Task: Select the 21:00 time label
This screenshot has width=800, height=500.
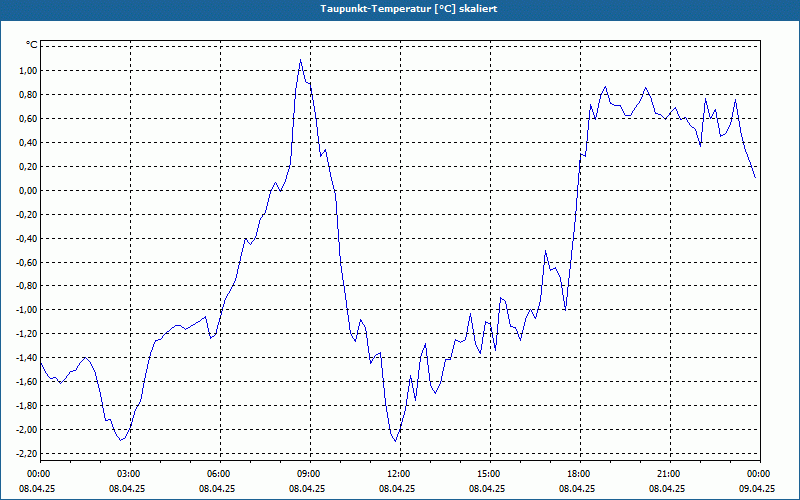Action: point(668,474)
